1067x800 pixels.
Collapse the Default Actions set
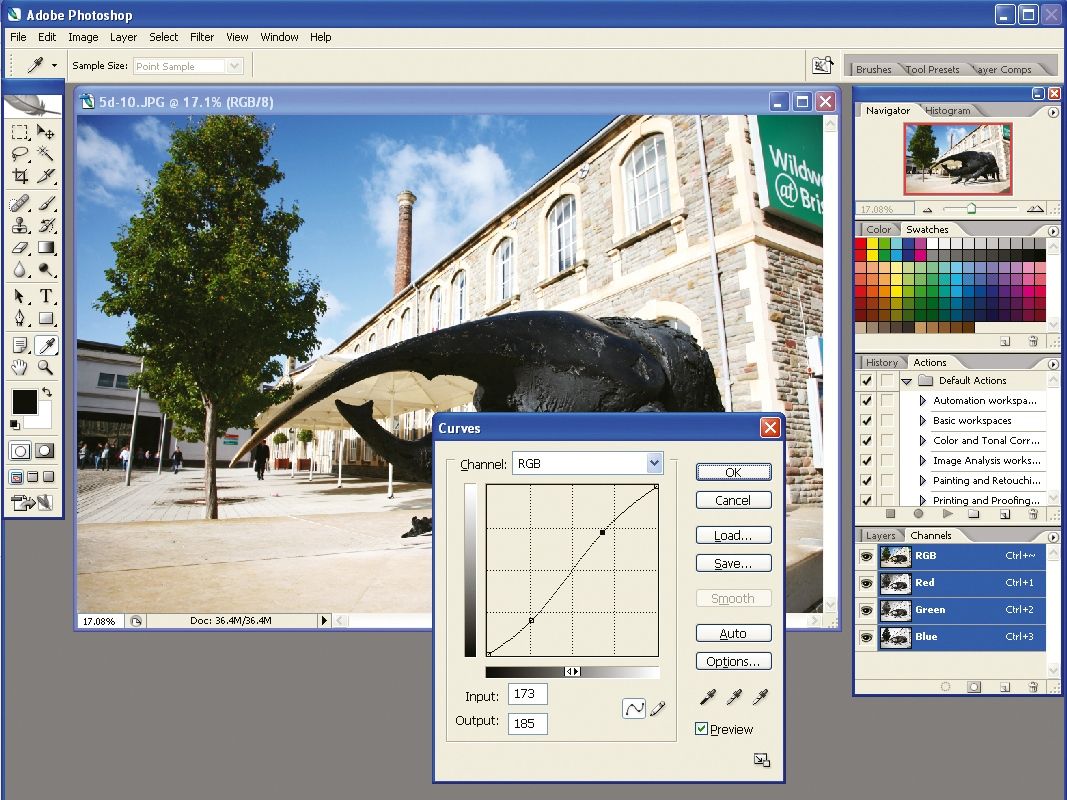(x=909, y=380)
